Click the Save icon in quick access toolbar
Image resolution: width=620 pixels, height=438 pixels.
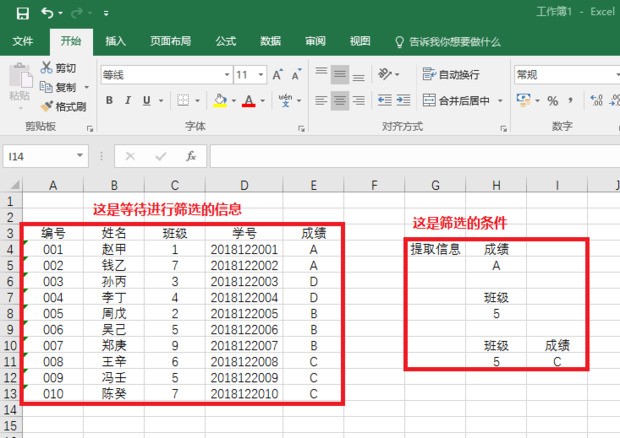pyautogui.click(x=23, y=13)
